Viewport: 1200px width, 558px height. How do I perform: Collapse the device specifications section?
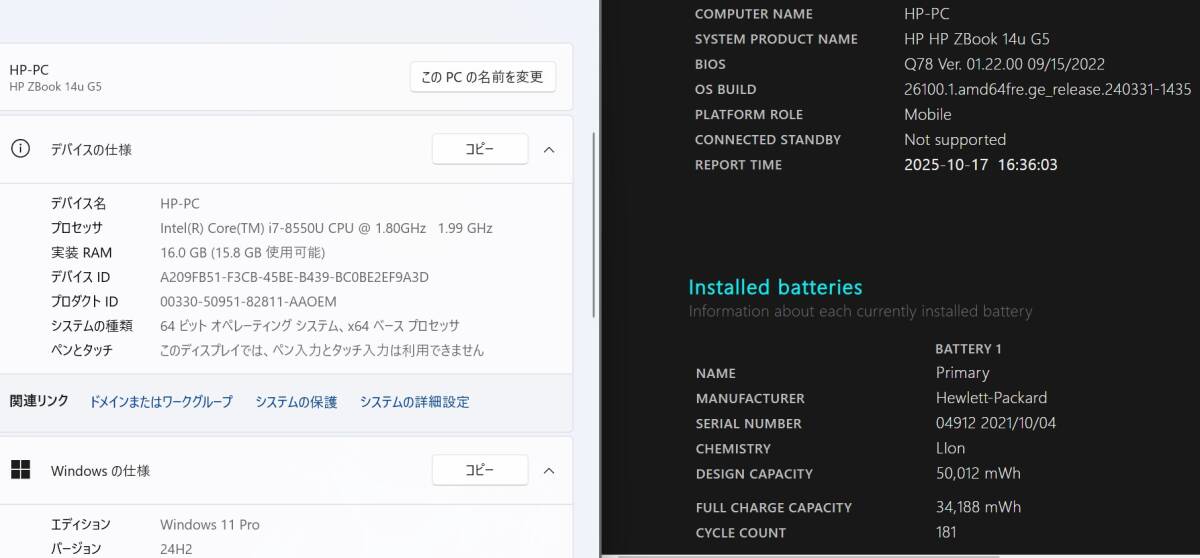click(x=549, y=149)
